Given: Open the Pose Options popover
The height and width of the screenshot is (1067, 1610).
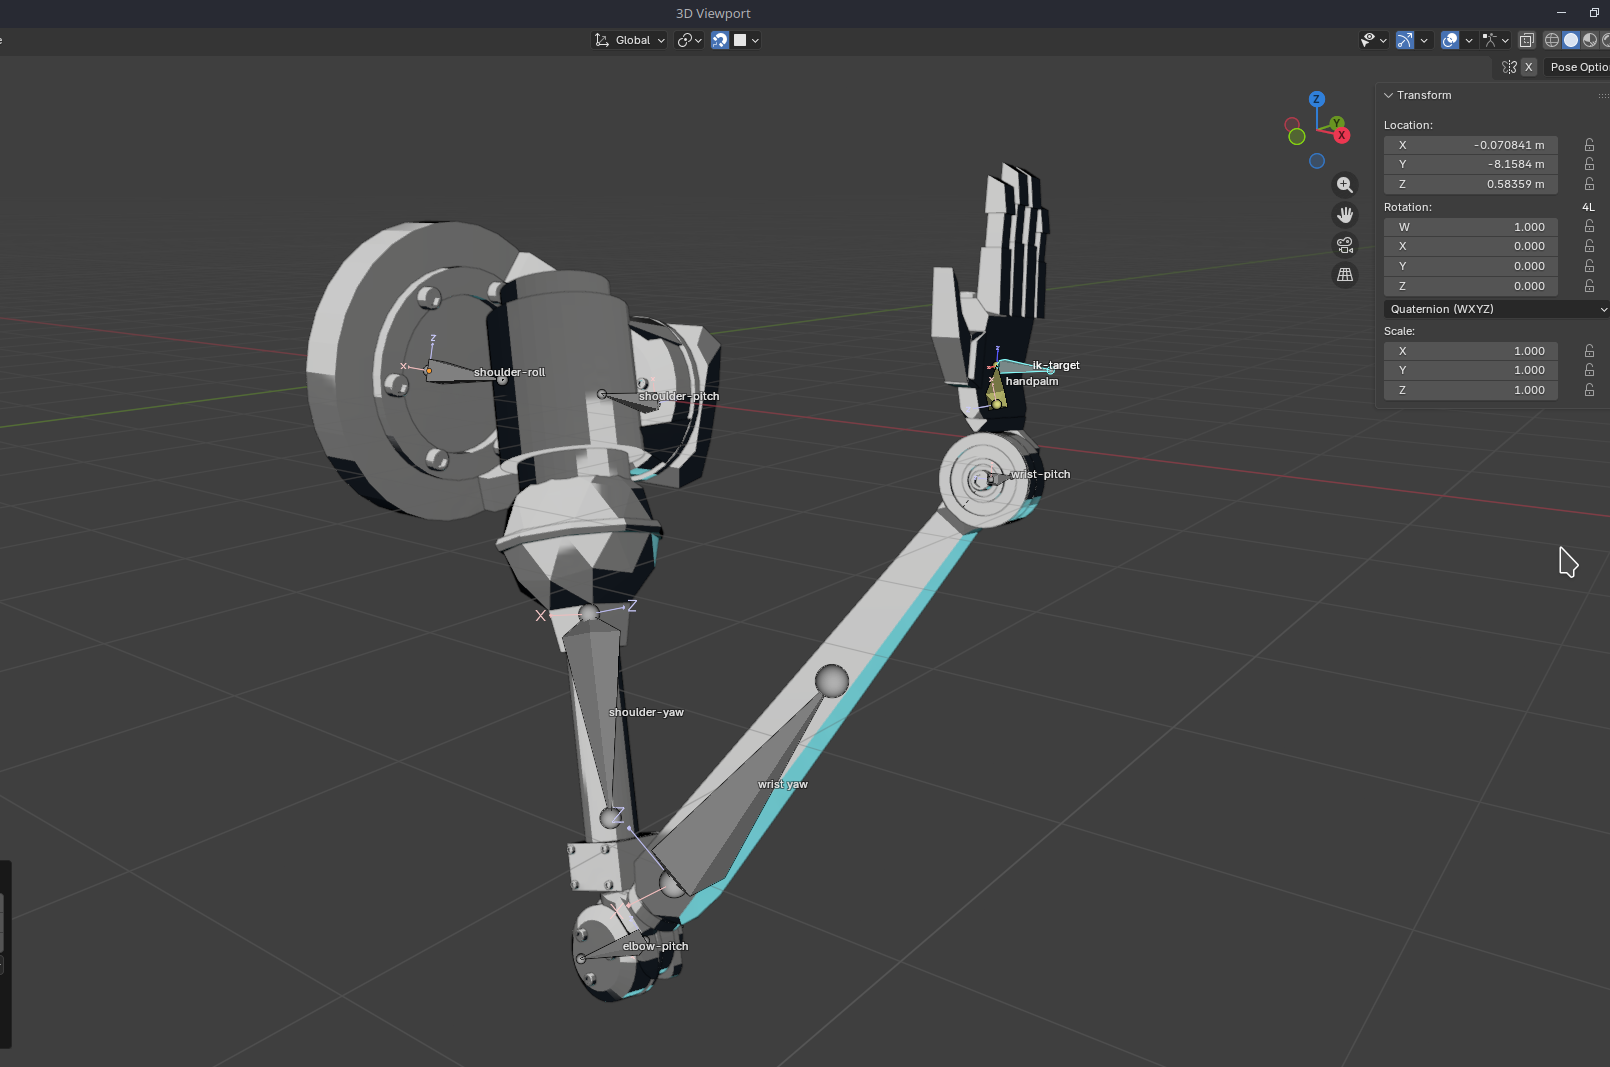Looking at the screenshot, I should point(1578,67).
